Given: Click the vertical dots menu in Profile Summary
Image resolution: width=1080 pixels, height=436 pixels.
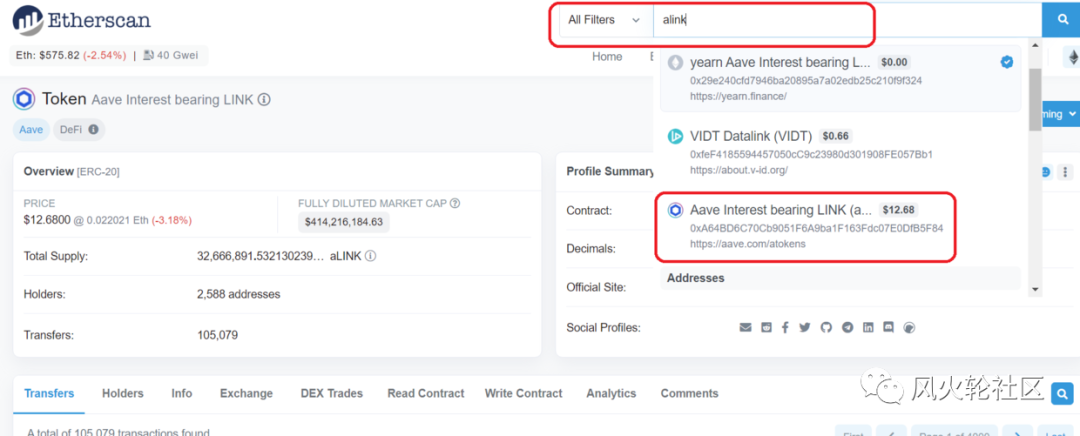Looking at the screenshot, I should (1065, 172).
